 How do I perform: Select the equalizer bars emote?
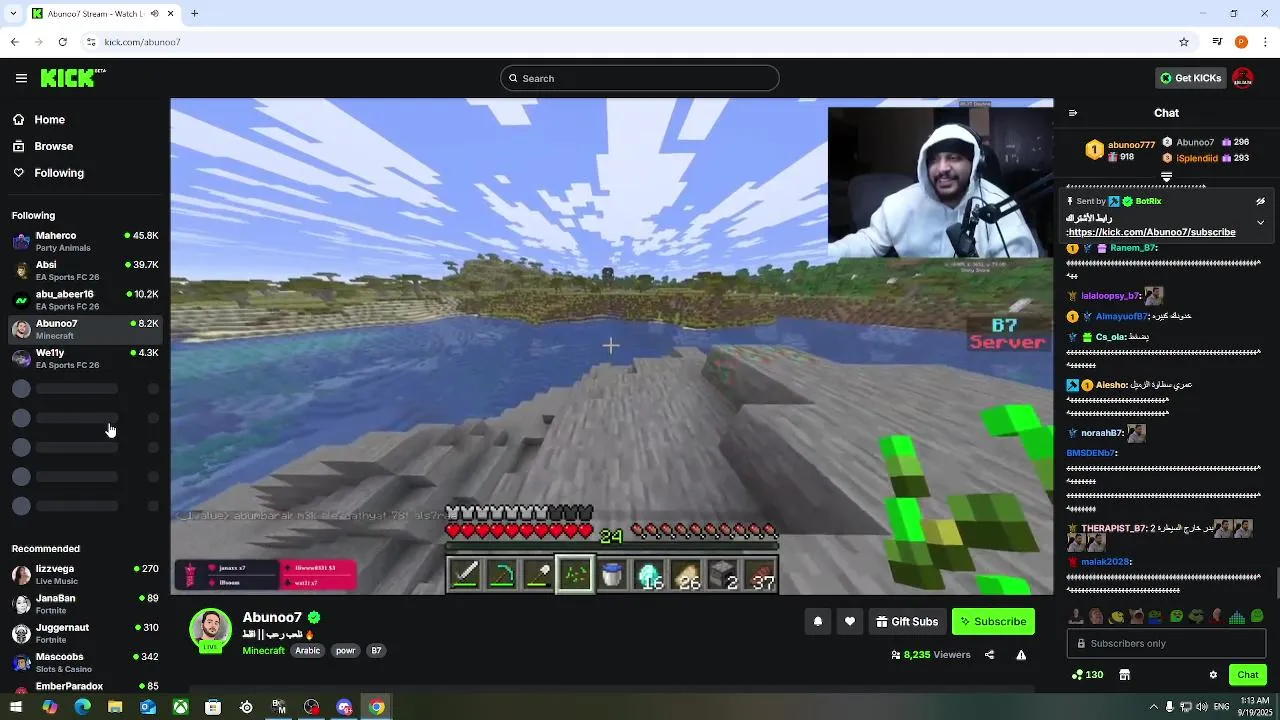coord(1237,617)
